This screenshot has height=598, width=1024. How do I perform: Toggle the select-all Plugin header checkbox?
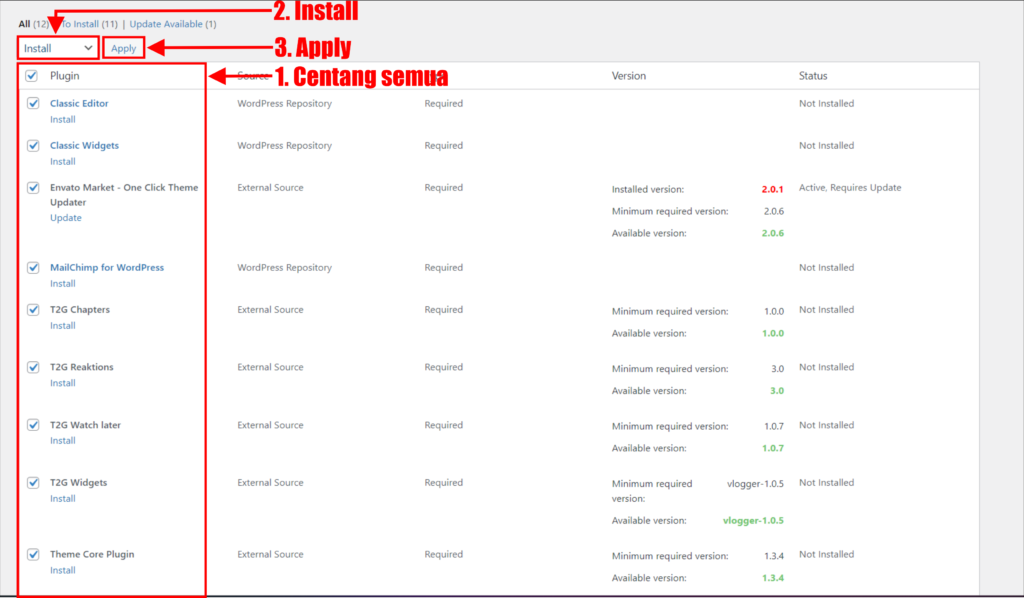click(32, 76)
